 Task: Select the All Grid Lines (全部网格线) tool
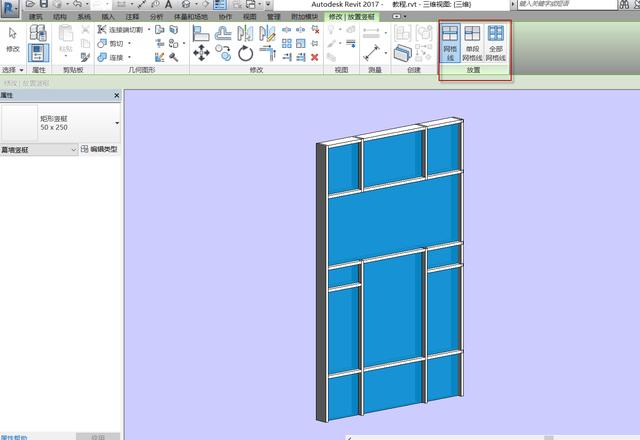(496, 43)
